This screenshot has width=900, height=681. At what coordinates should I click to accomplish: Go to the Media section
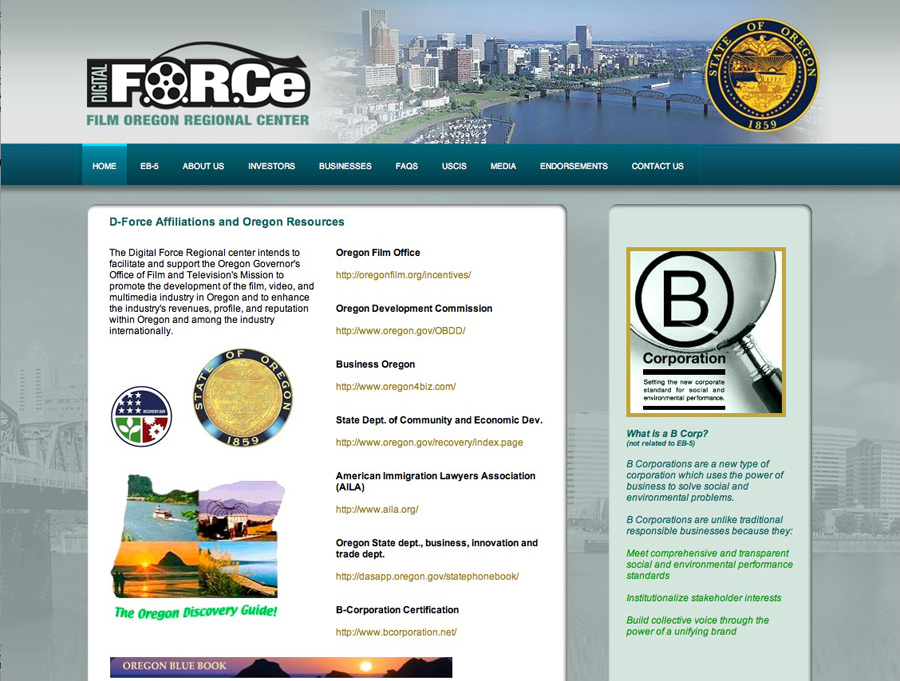[x=503, y=166]
